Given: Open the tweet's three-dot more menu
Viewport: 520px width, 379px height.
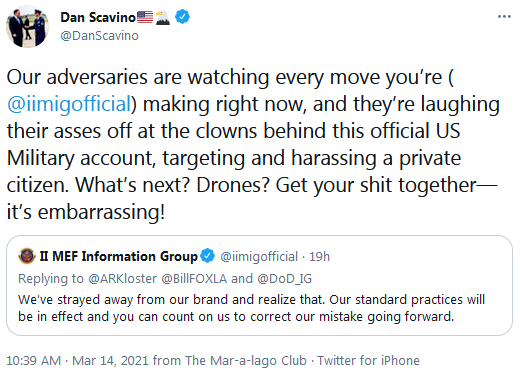Looking at the screenshot, I should [x=504, y=17].
